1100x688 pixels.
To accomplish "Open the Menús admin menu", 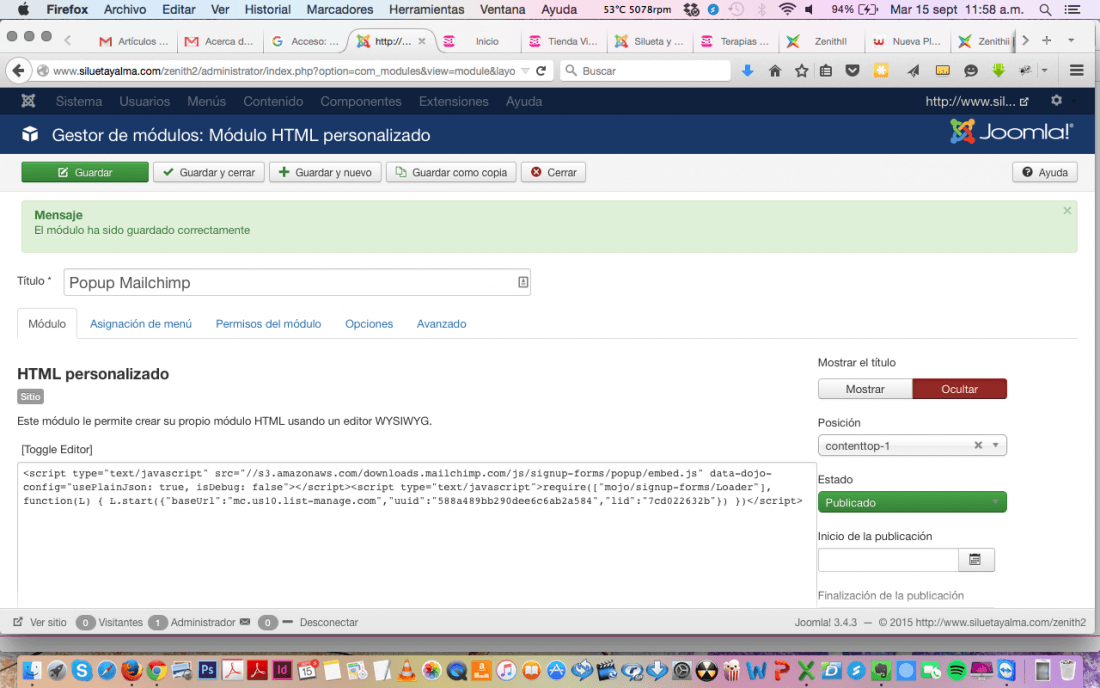I will pyautogui.click(x=206, y=102).
